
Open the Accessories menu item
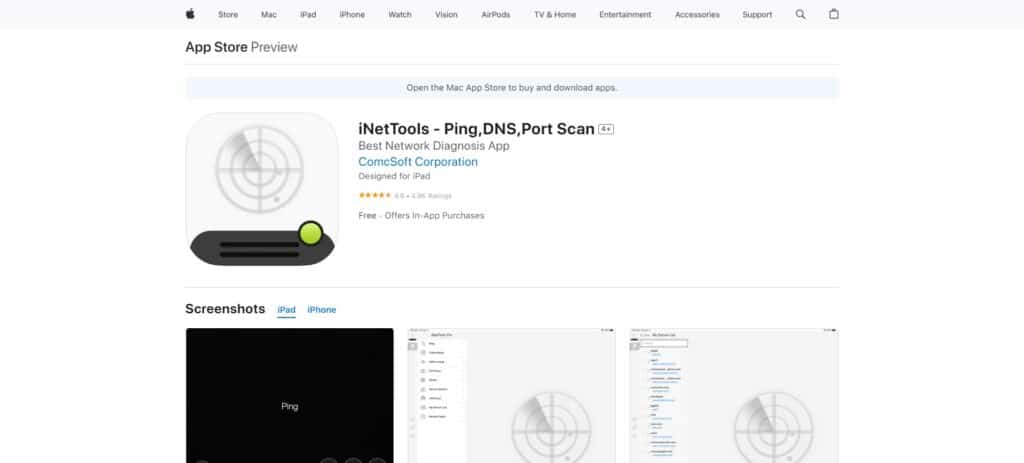click(x=697, y=14)
